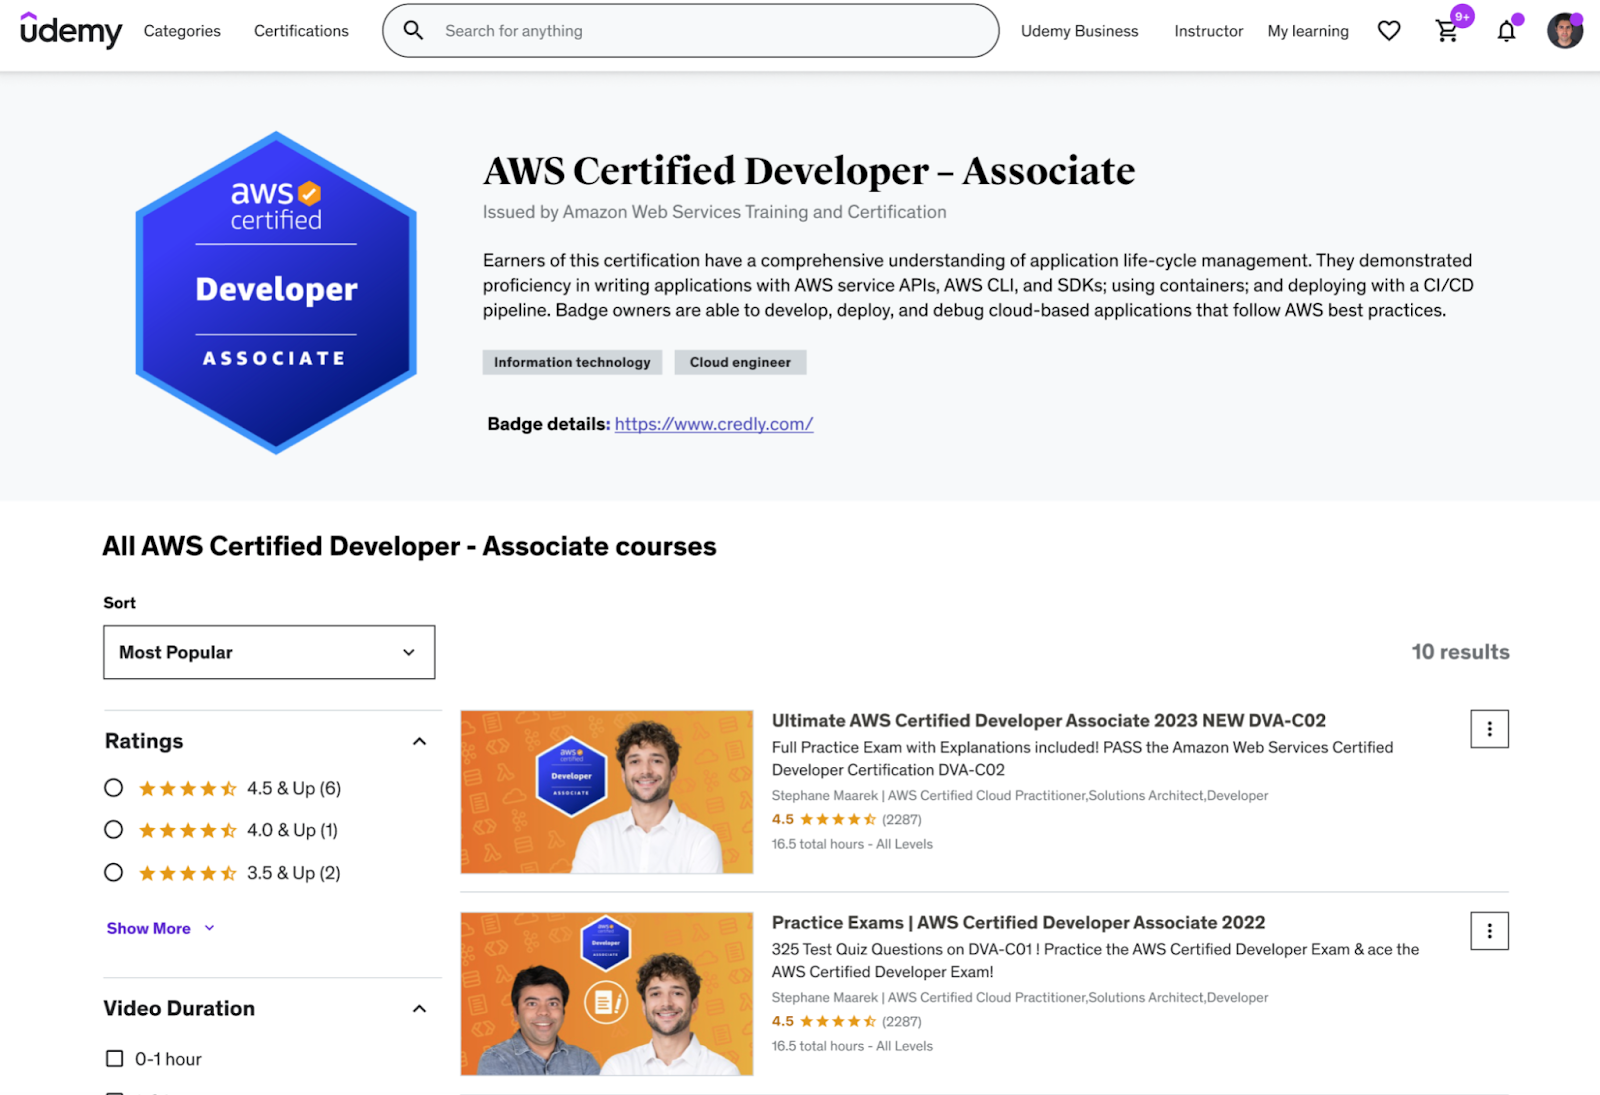
Task: Open the Instructor menu
Action: (1208, 31)
